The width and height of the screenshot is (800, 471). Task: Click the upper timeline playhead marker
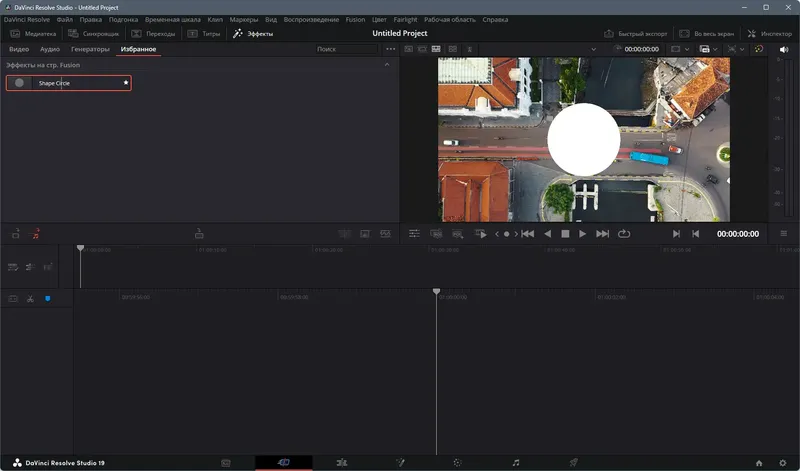81,248
